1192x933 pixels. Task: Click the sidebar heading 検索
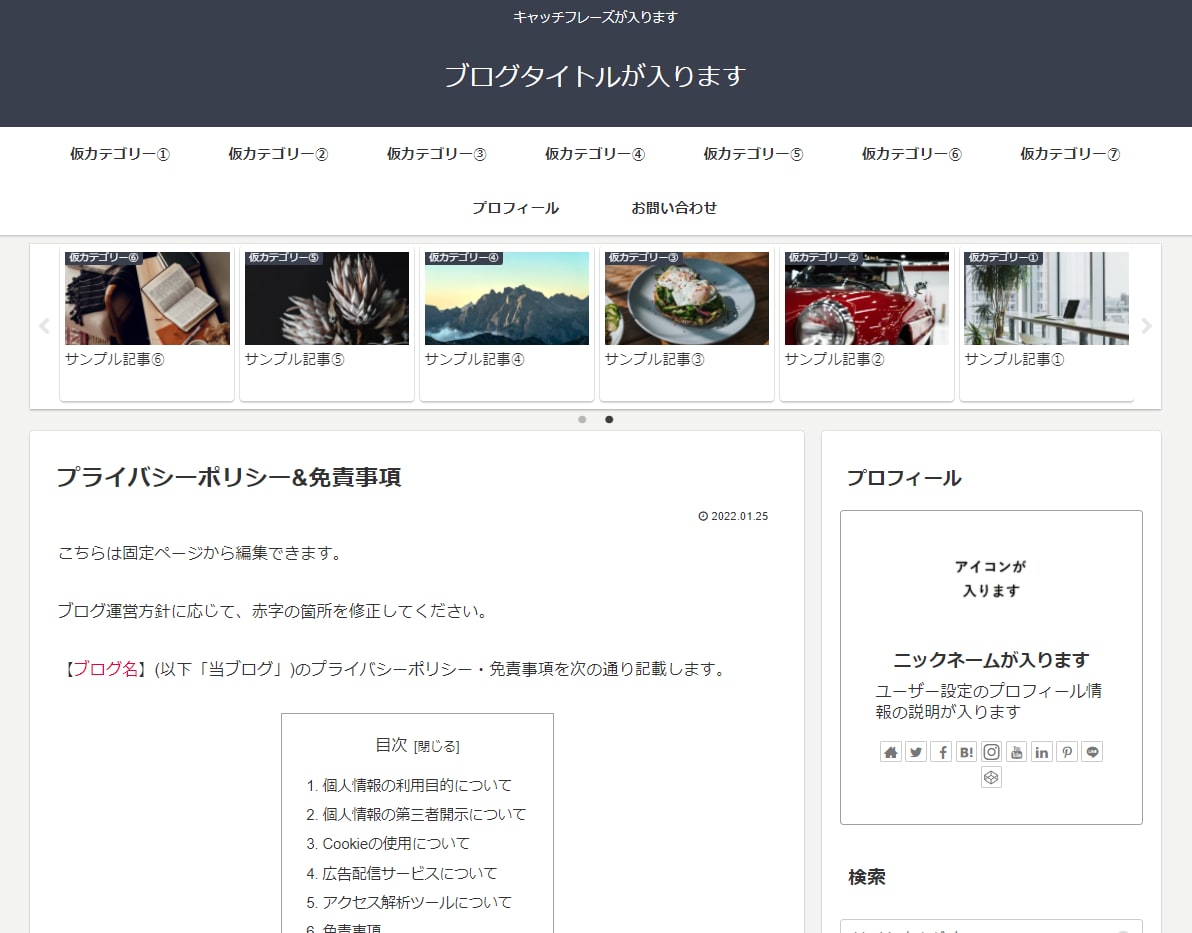click(867, 877)
